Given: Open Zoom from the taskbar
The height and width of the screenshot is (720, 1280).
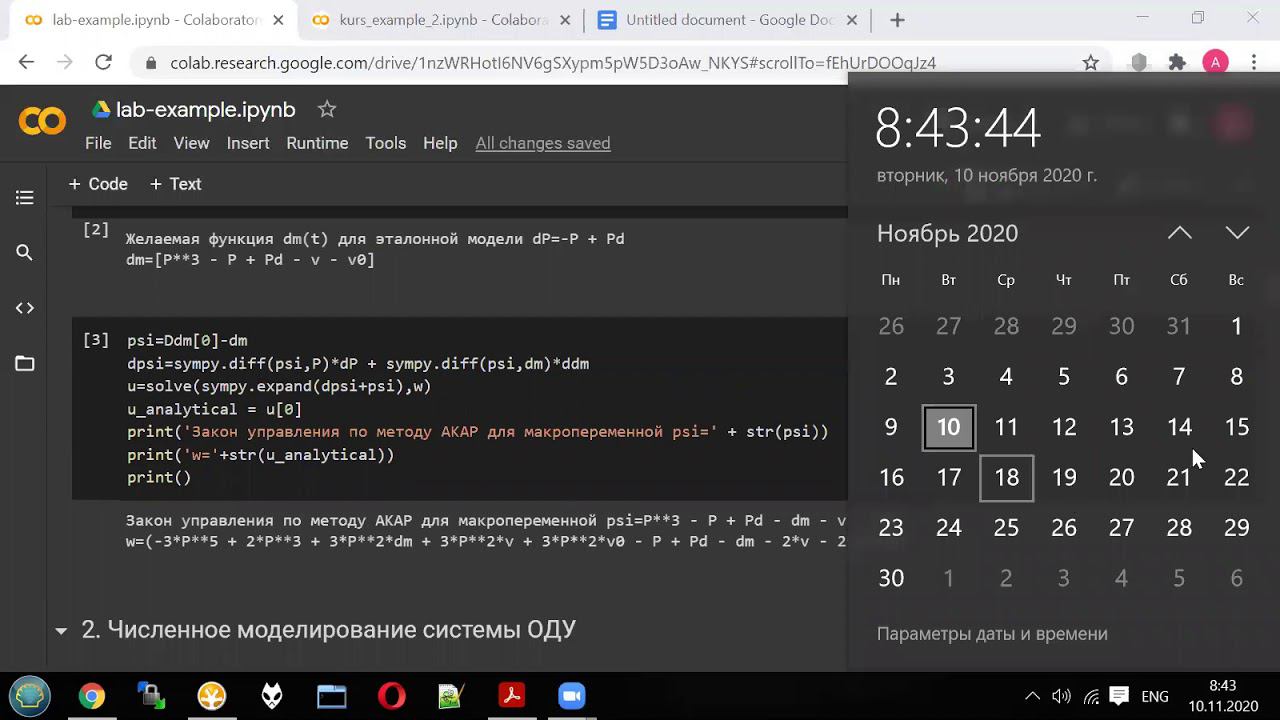Looking at the screenshot, I should [x=572, y=696].
